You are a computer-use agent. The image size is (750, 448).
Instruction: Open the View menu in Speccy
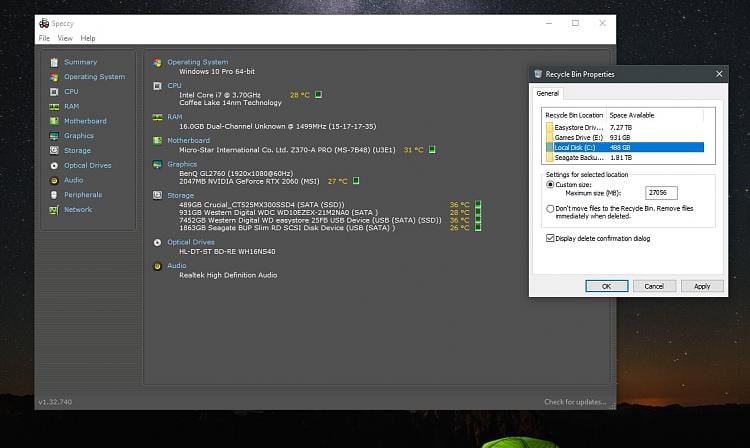click(x=65, y=38)
